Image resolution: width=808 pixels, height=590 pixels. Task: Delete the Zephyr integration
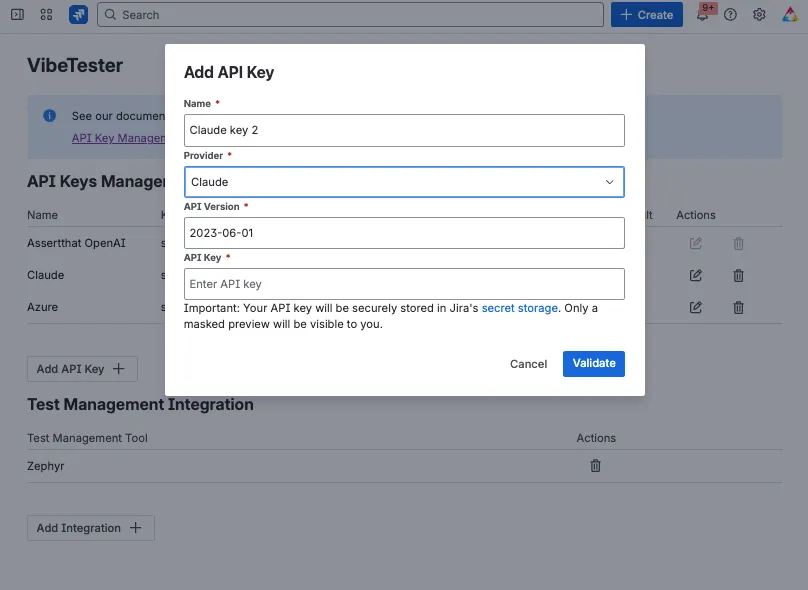click(595, 466)
